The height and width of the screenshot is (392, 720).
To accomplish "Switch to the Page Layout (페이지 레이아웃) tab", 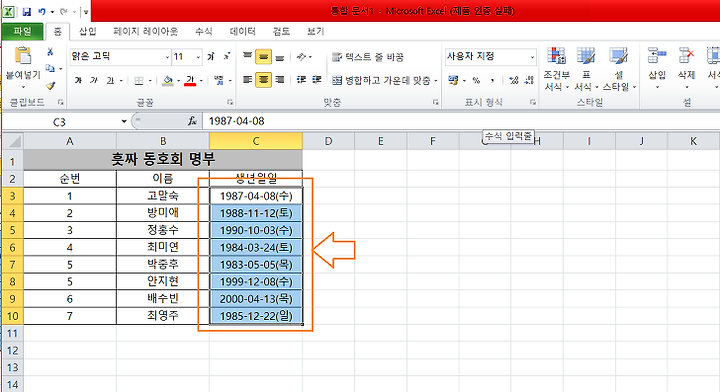I will click(x=146, y=31).
